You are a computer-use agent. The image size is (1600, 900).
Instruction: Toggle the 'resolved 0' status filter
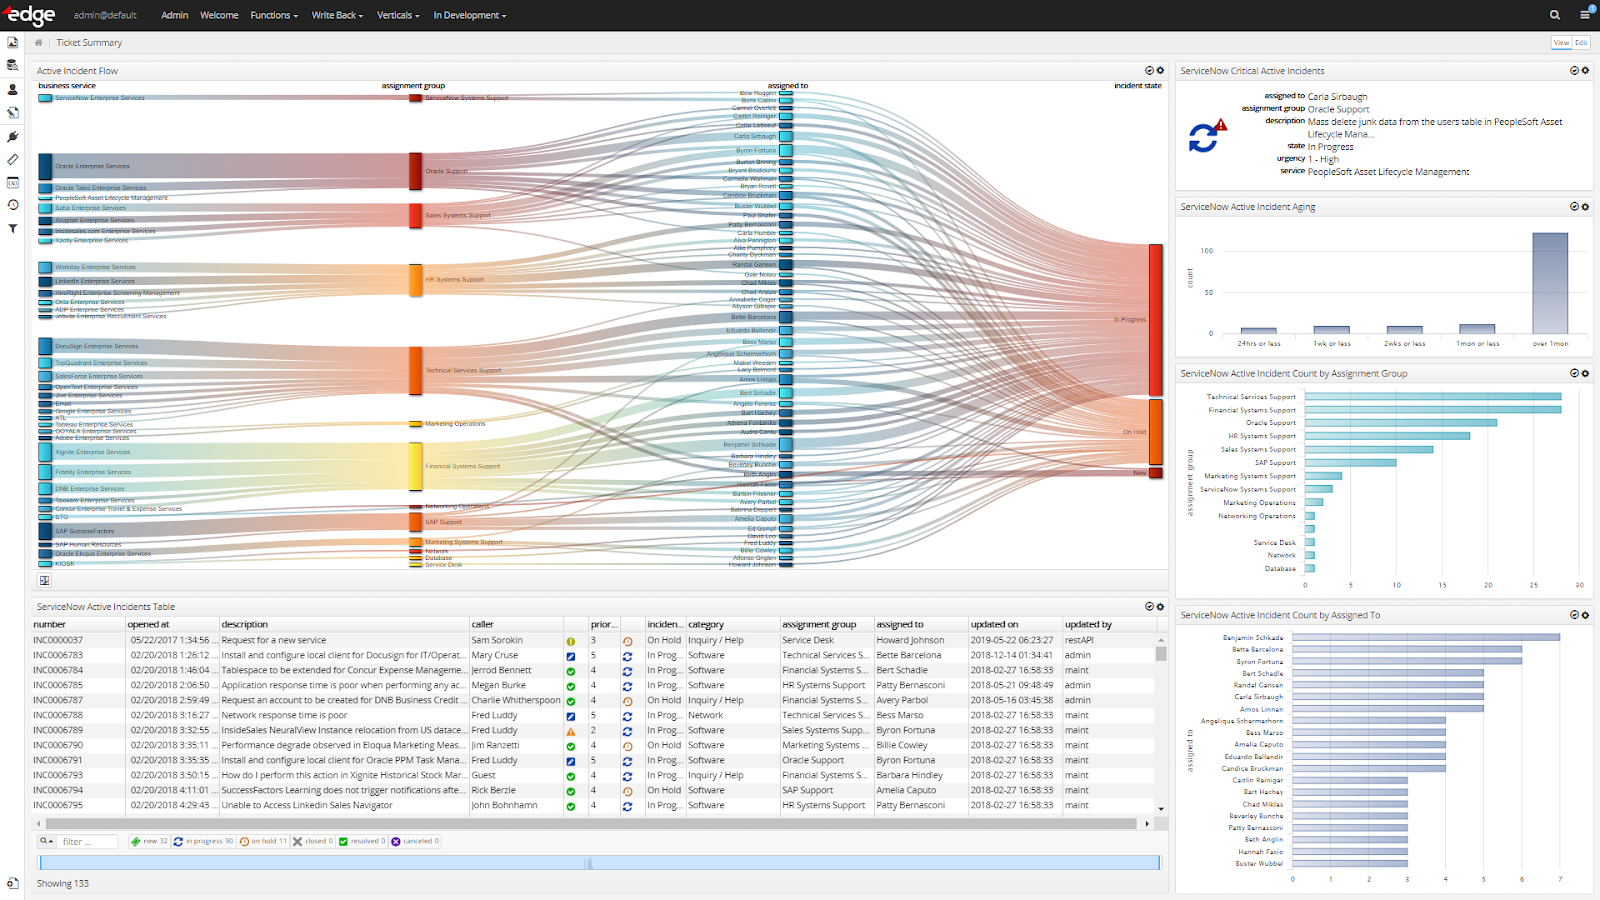pyautogui.click(x=362, y=842)
